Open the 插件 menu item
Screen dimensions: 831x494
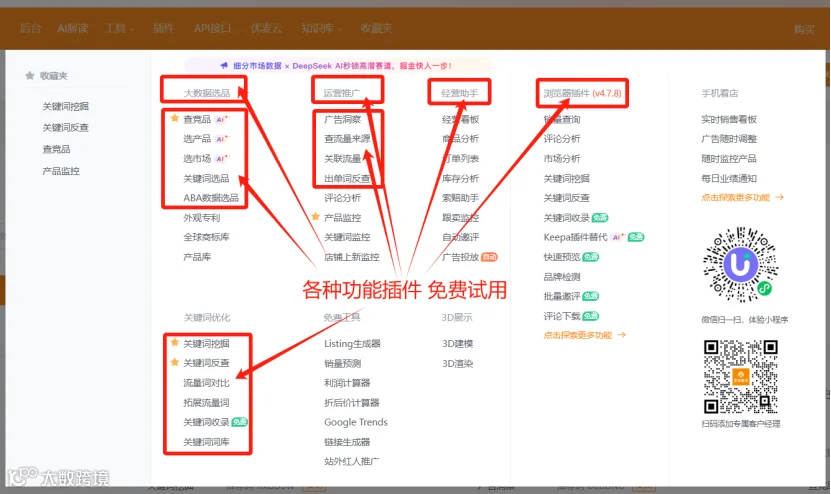click(x=163, y=29)
